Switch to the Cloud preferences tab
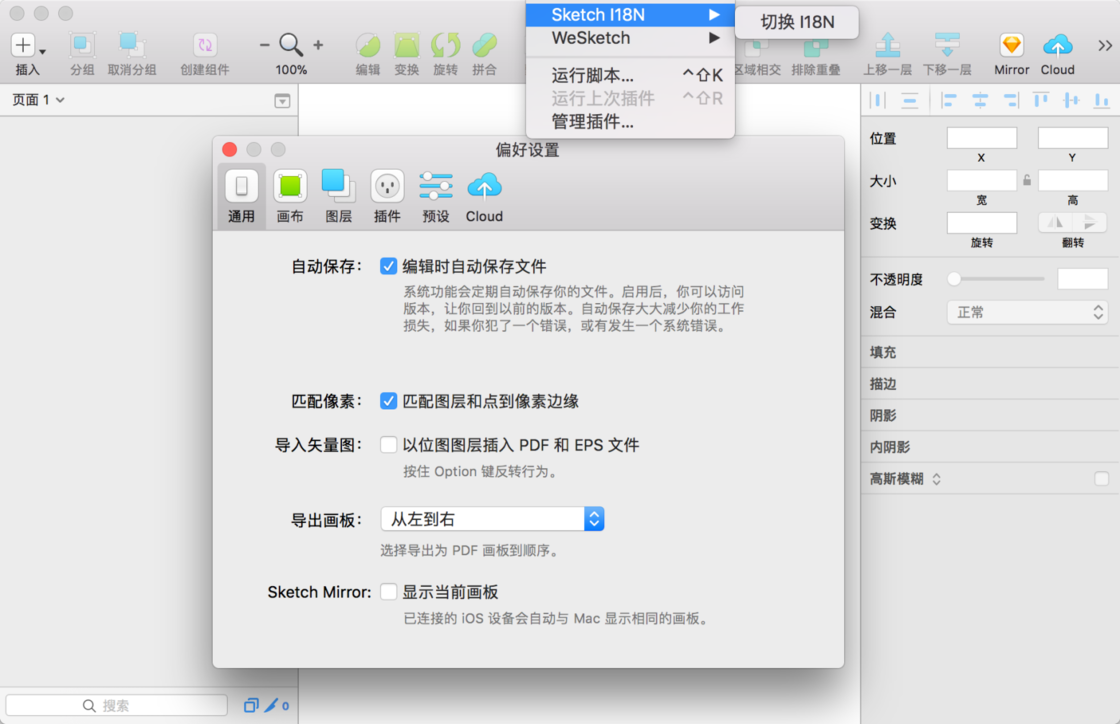1120x724 pixels. [x=484, y=196]
